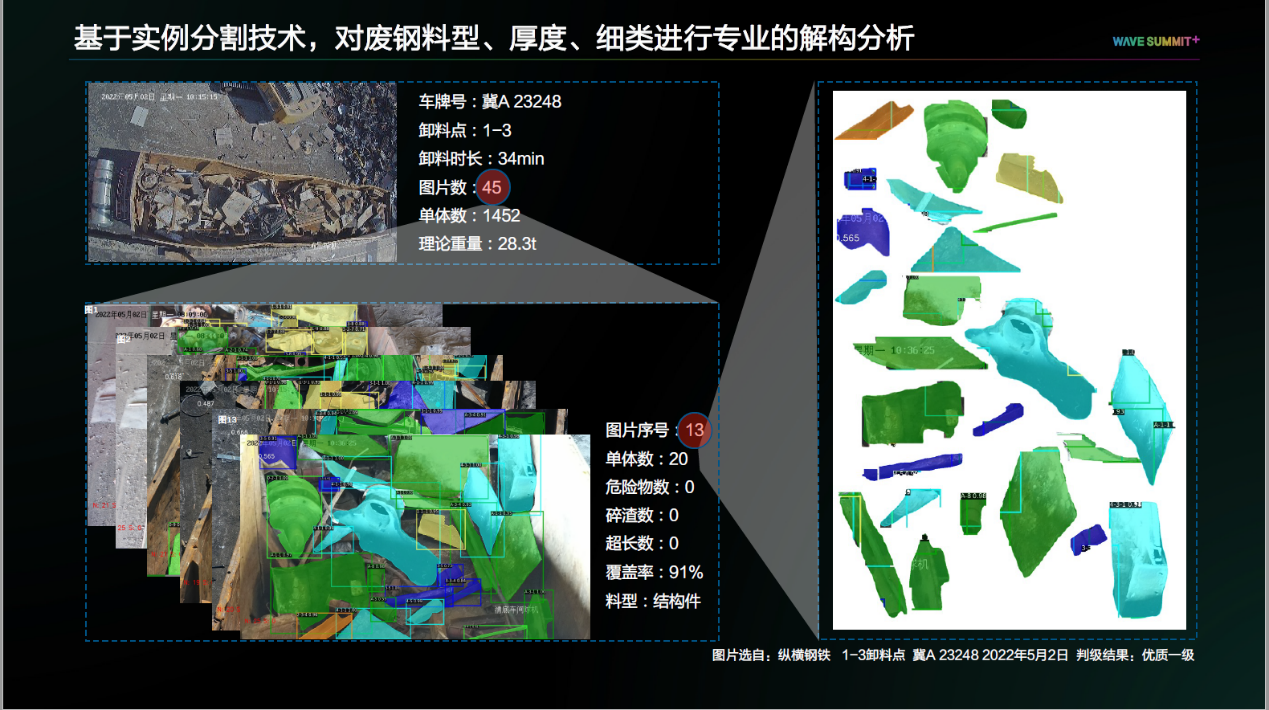1269x710 pixels.
Task: Click the 判级结果：优质一级 caption text
Action: pos(1135,655)
